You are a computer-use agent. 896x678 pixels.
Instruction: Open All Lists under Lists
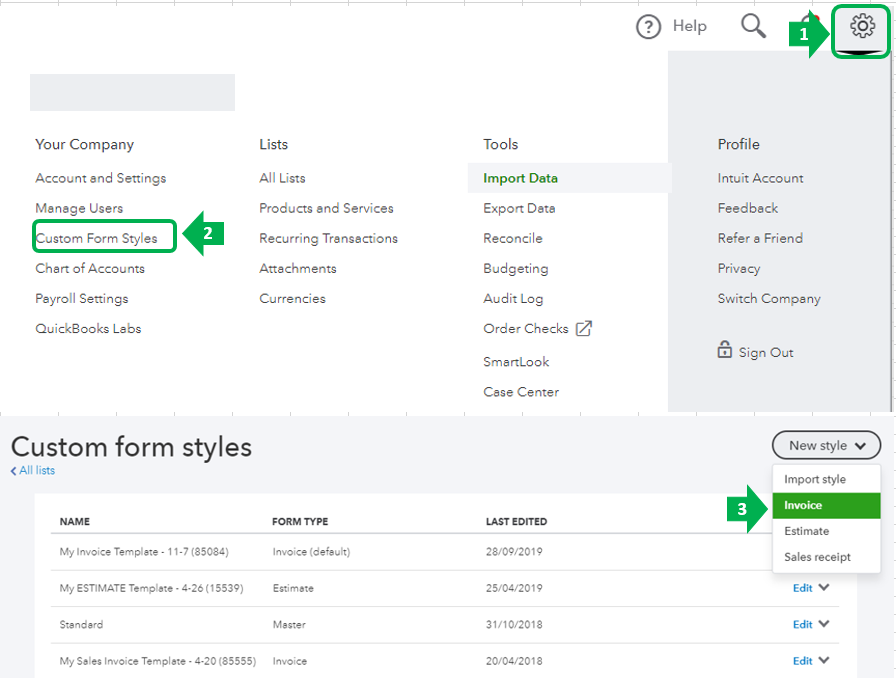282,178
